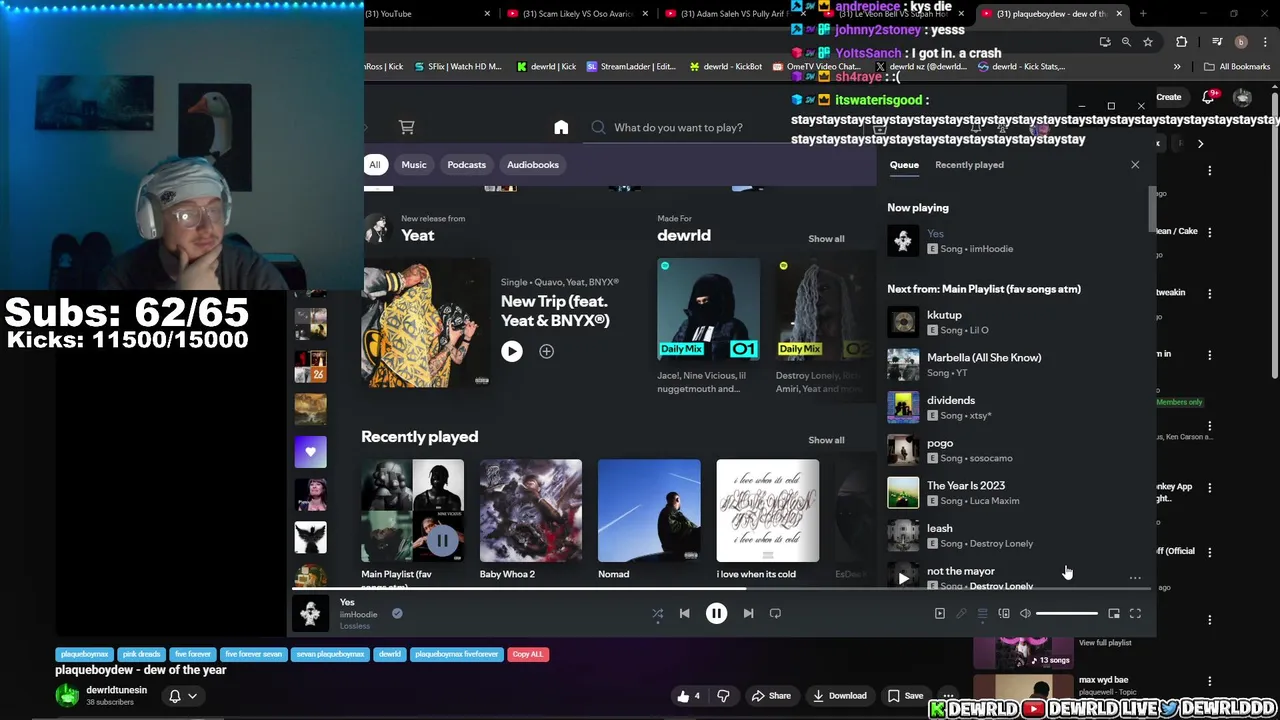Open Daily Mix 01 cover

pos(708,310)
